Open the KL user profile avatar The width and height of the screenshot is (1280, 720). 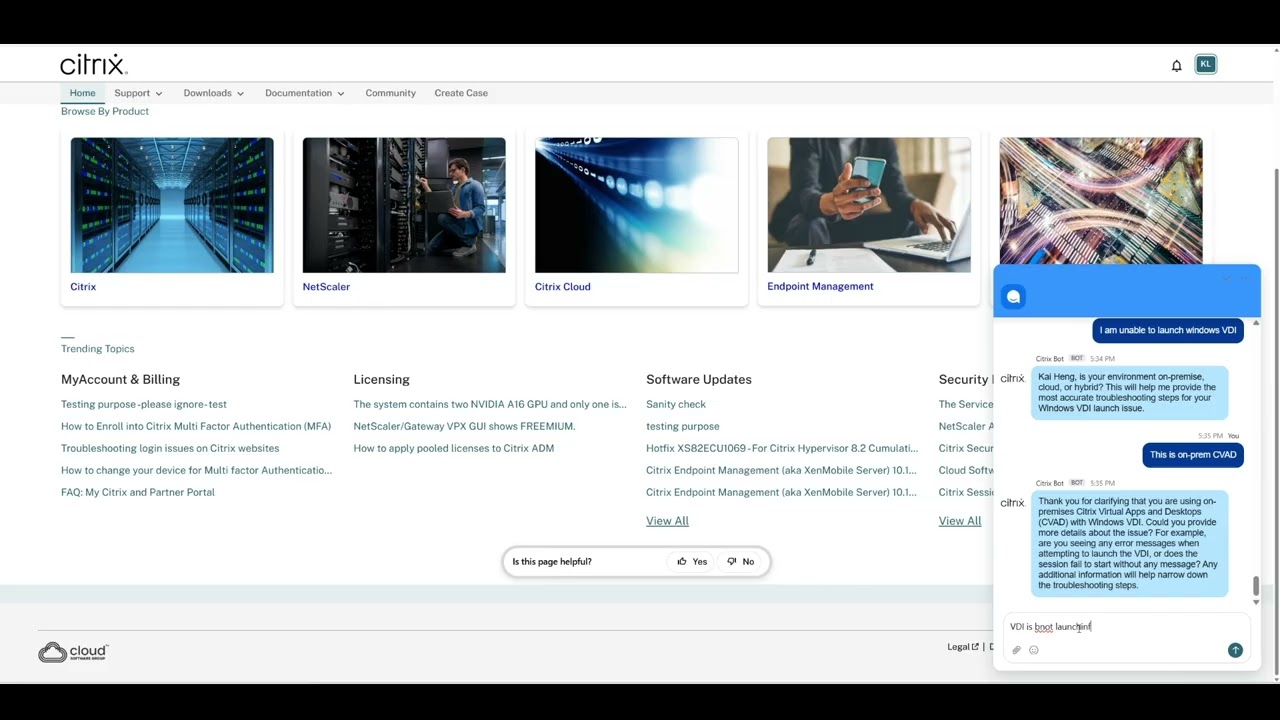[1206, 64]
